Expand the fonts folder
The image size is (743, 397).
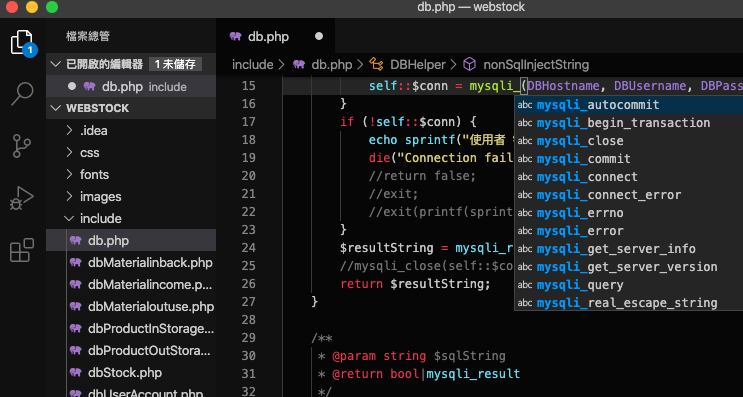(x=70, y=174)
